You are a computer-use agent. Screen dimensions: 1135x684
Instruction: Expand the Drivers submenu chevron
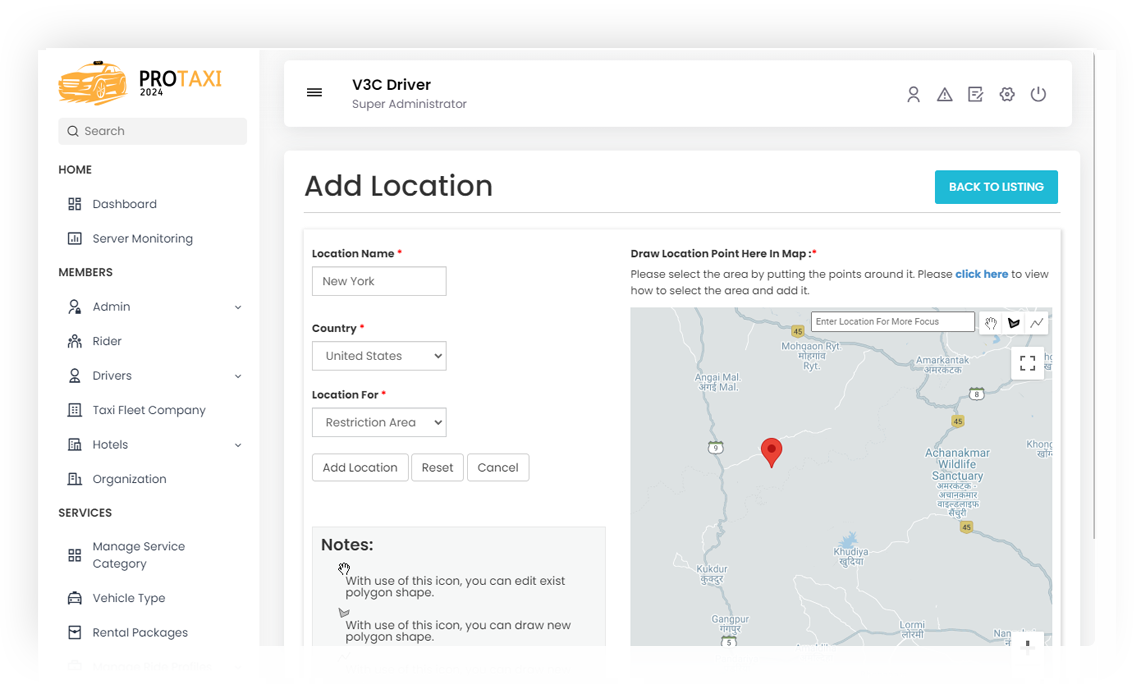coord(238,376)
